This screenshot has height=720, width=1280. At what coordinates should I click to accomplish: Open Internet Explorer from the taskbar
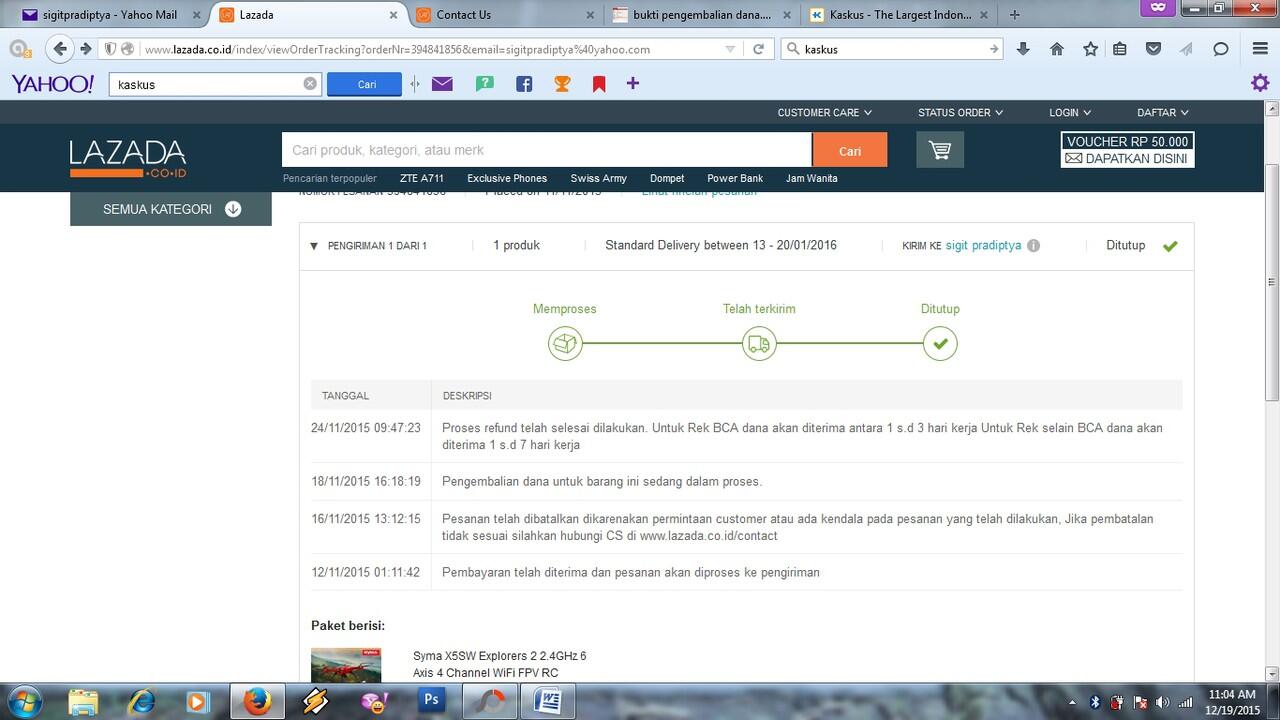point(141,701)
